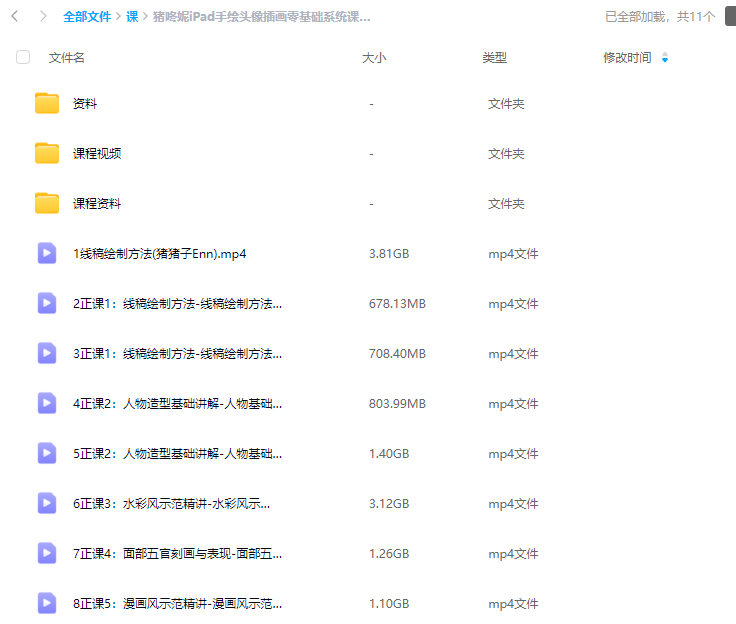This screenshot has width=736, height=624.
Task: Navigate to 课 breadcrumb folder
Action: [132, 17]
